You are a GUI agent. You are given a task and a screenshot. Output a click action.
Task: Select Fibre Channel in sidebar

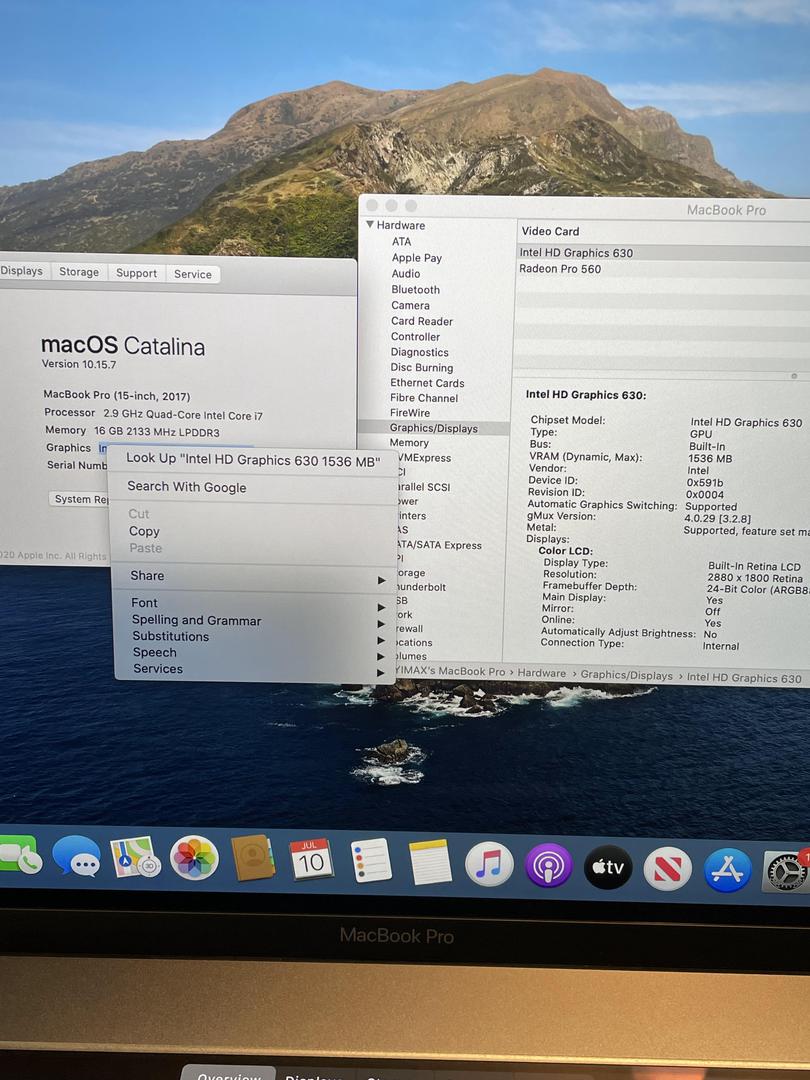pyautogui.click(x=424, y=398)
